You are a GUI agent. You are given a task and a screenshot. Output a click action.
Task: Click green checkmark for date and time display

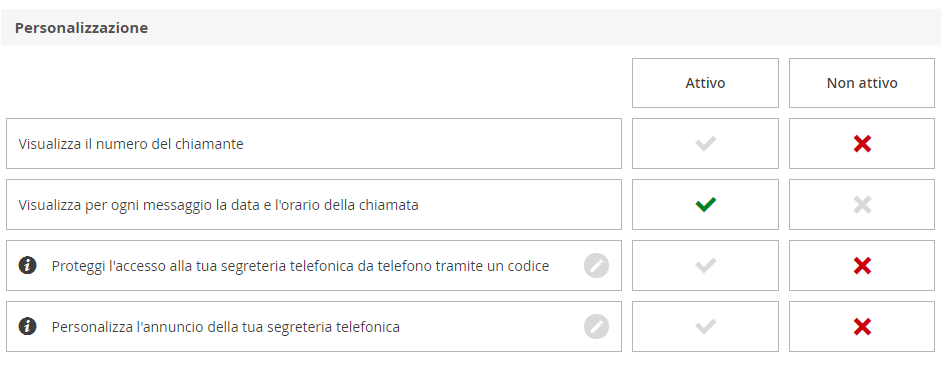point(705,204)
